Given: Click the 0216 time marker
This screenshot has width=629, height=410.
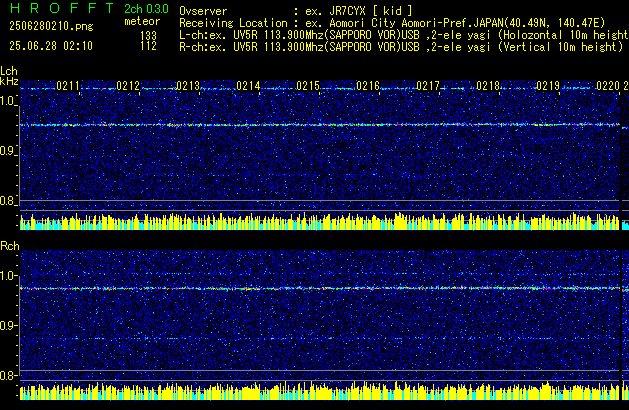Looking at the screenshot, I should coord(368,86).
